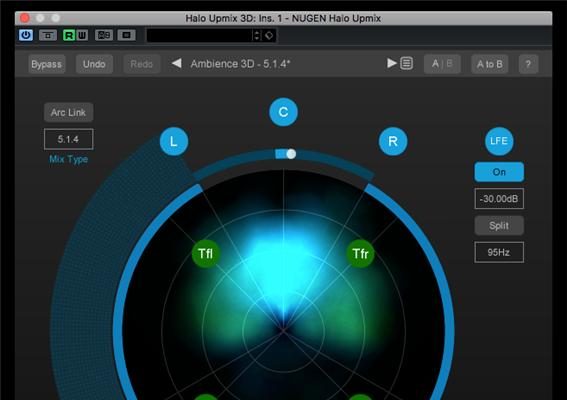Enable the Write automation W button
This screenshot has width=567, height=400.
click(x=82, y=35)
